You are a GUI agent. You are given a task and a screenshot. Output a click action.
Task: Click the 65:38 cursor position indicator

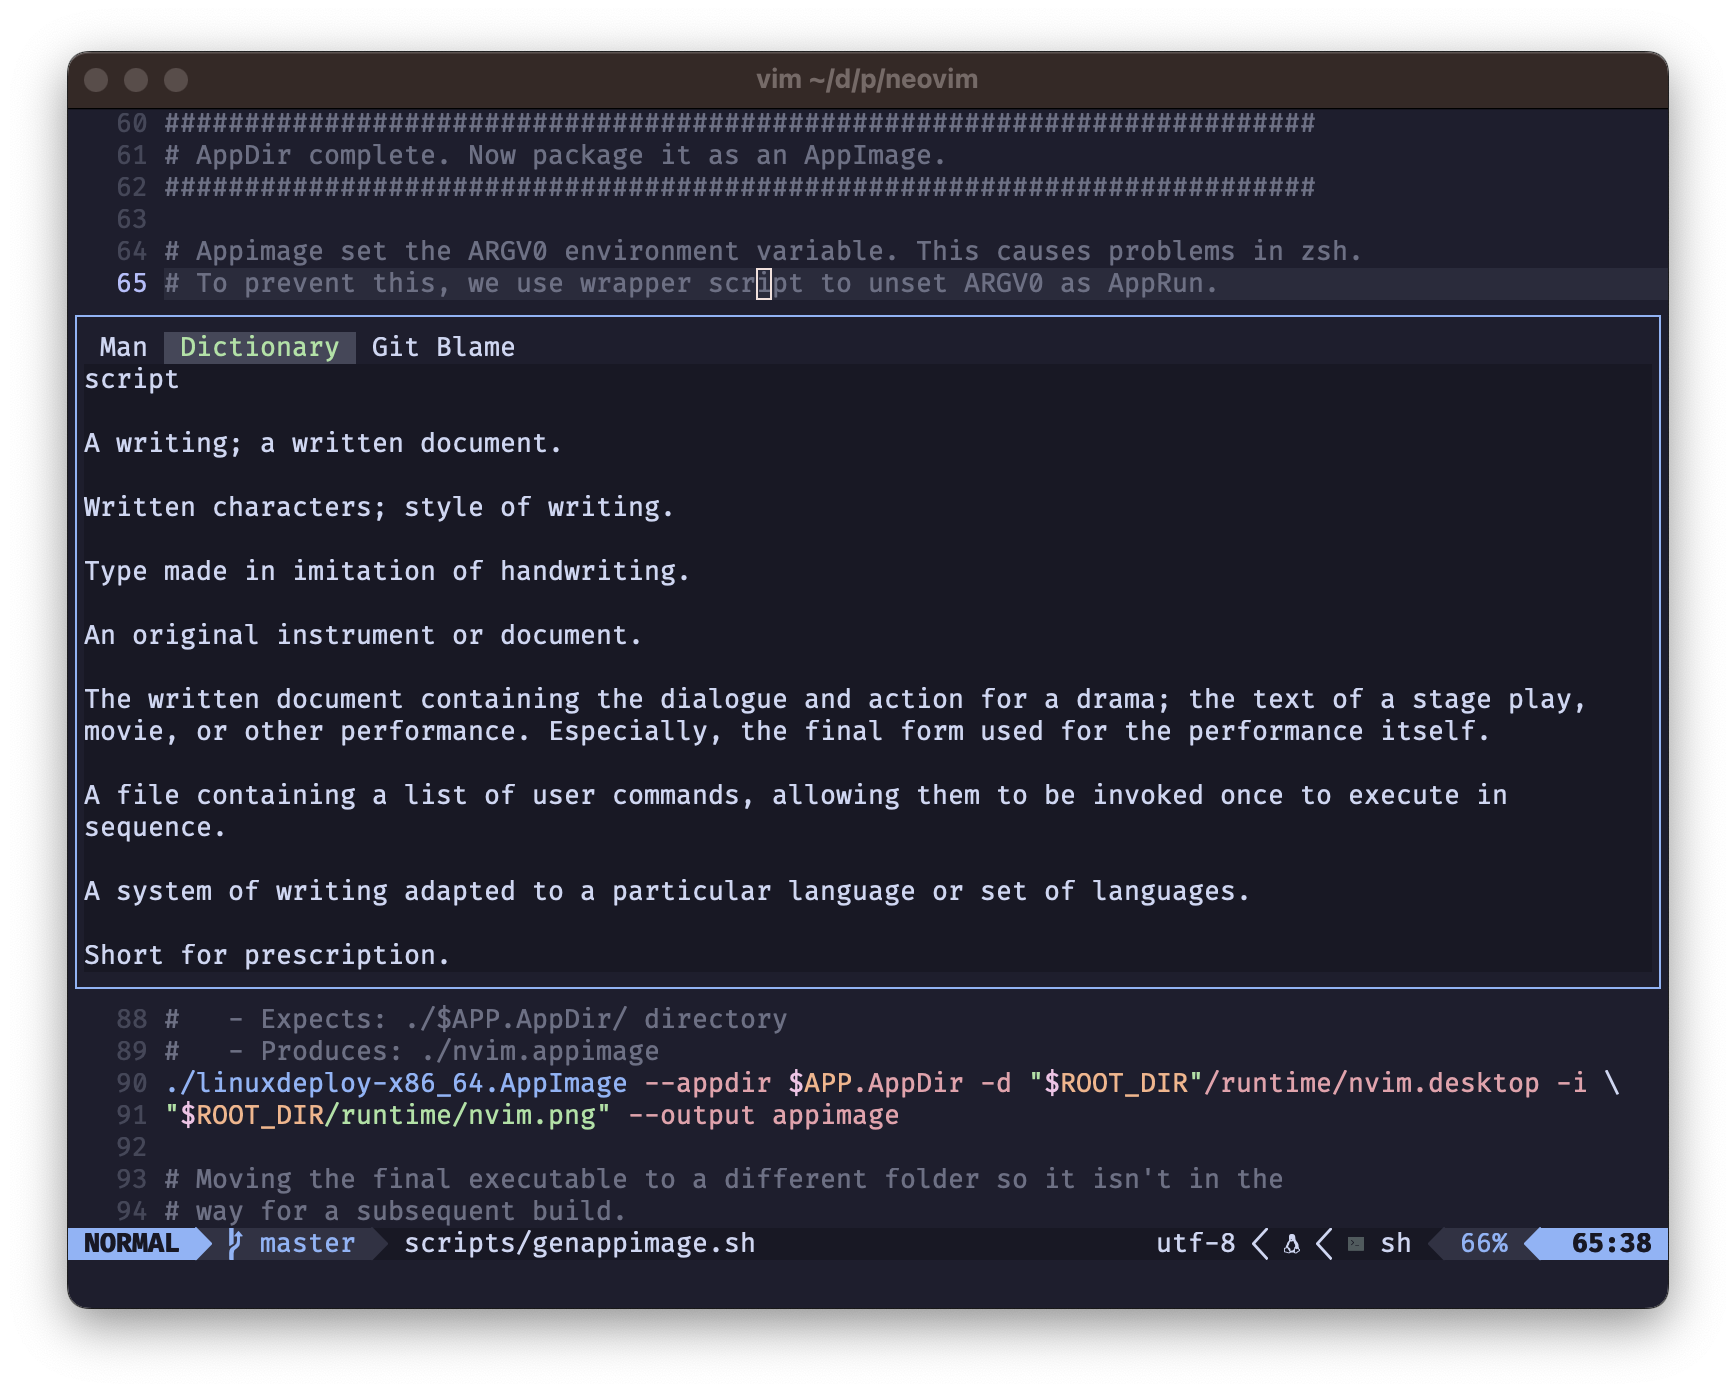[x=1611, y=1243]
